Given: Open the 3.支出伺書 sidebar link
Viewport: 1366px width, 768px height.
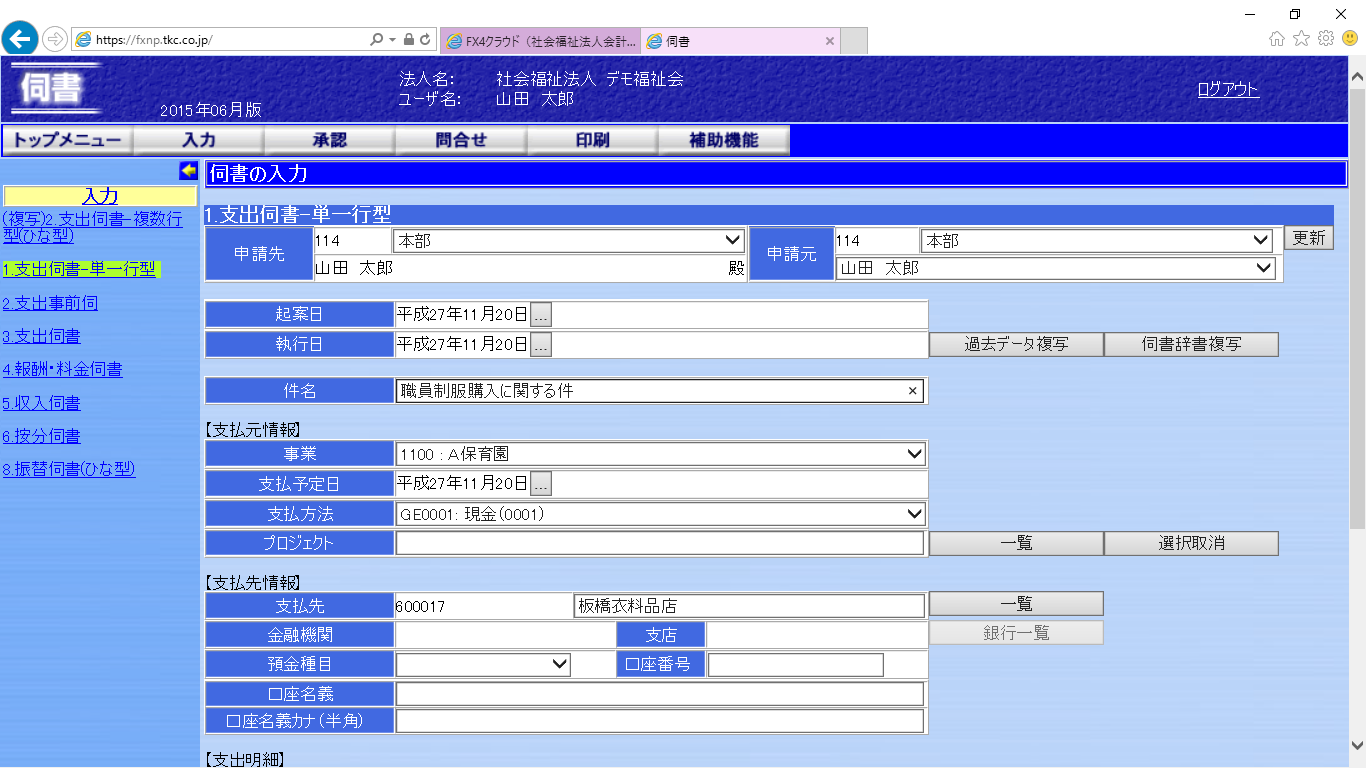Looking at the screenshot, I should coord(41,336).
